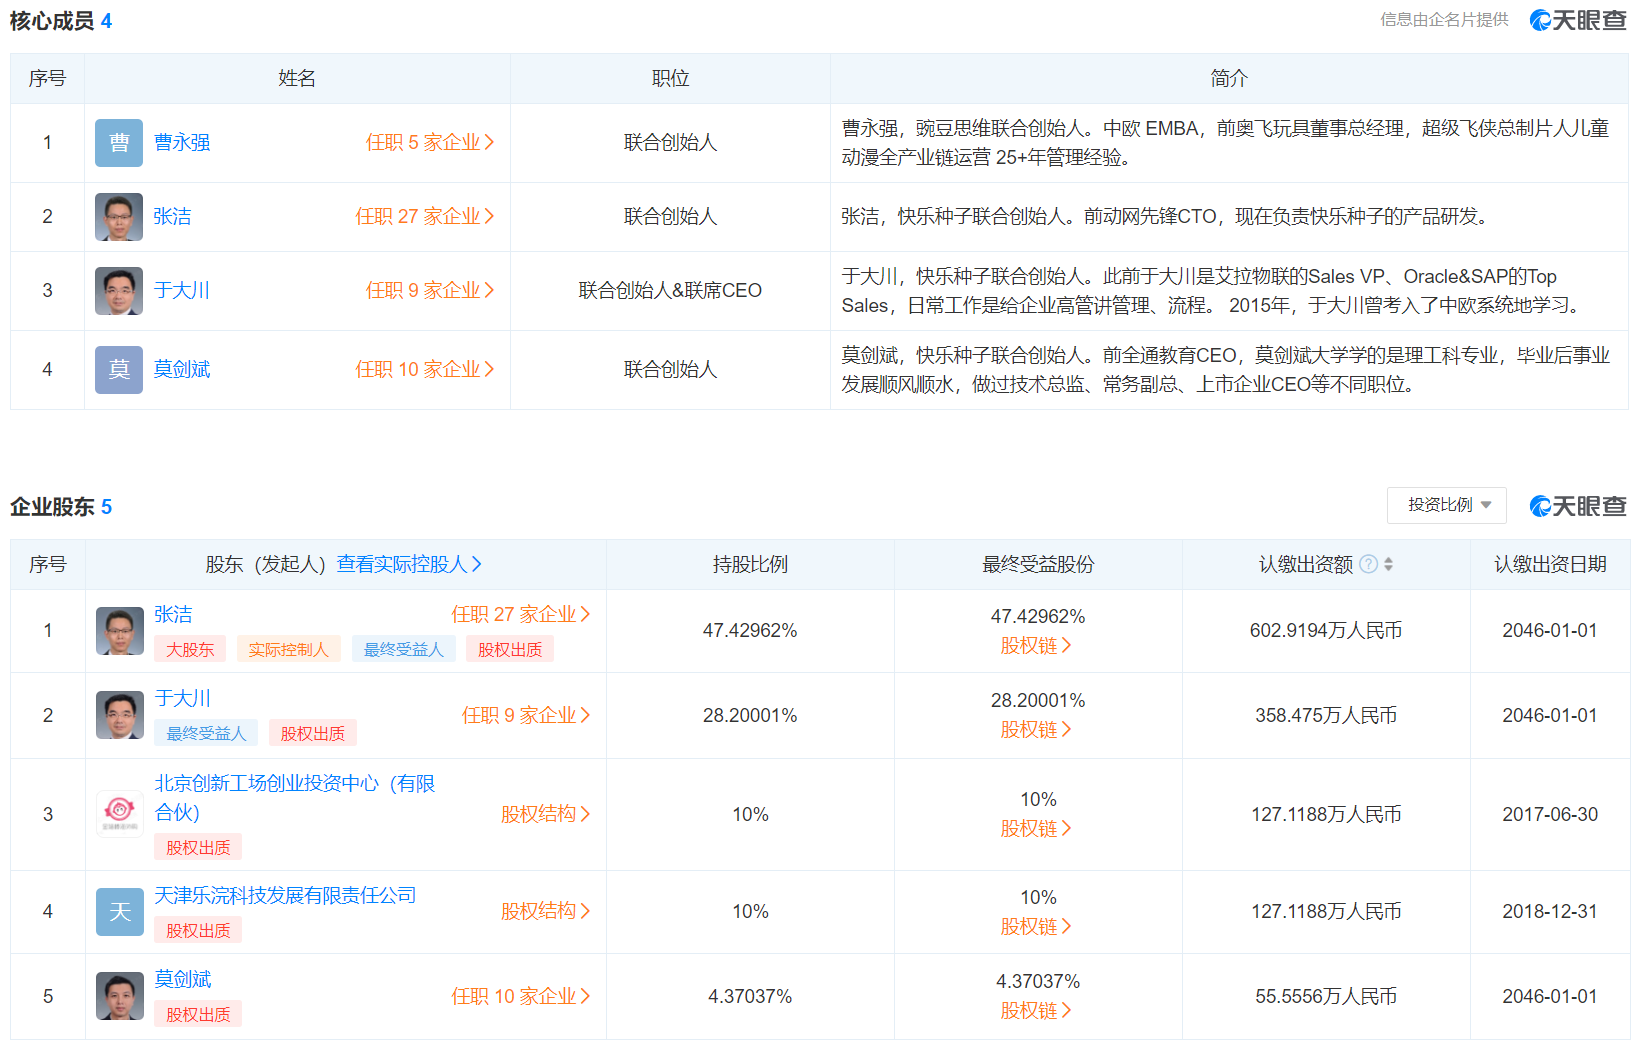The width and height of the screenshot is (1636, 1042).
Task: Expand 股权结构 for 北京创新工场创业投资中心
Action: pyautogui.click(x=545, y=814)
